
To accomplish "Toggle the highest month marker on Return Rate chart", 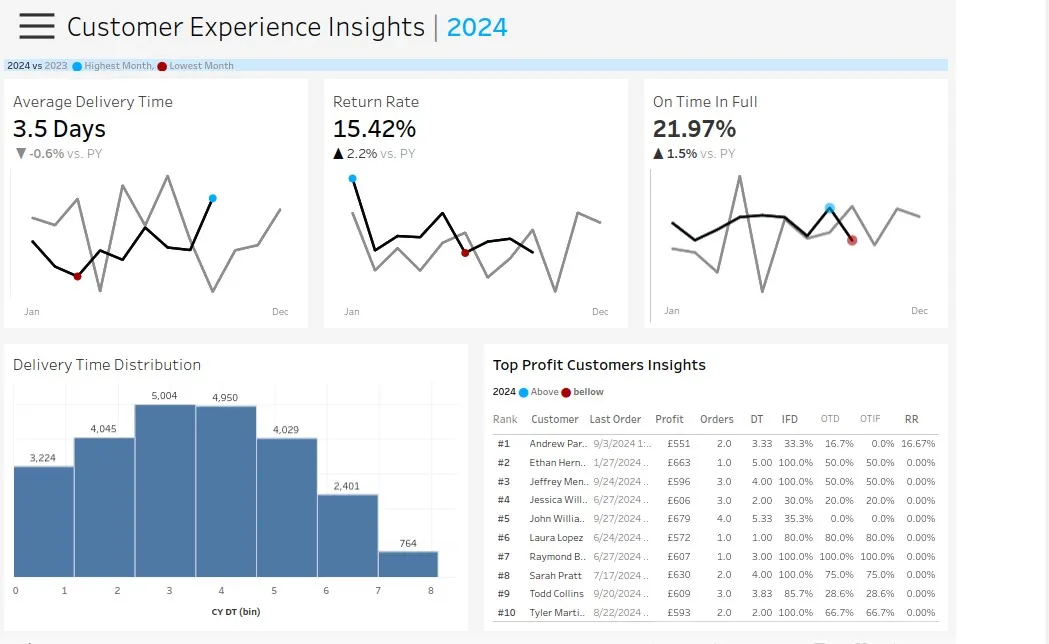I will pyautogui.click(x=352, y=180).
